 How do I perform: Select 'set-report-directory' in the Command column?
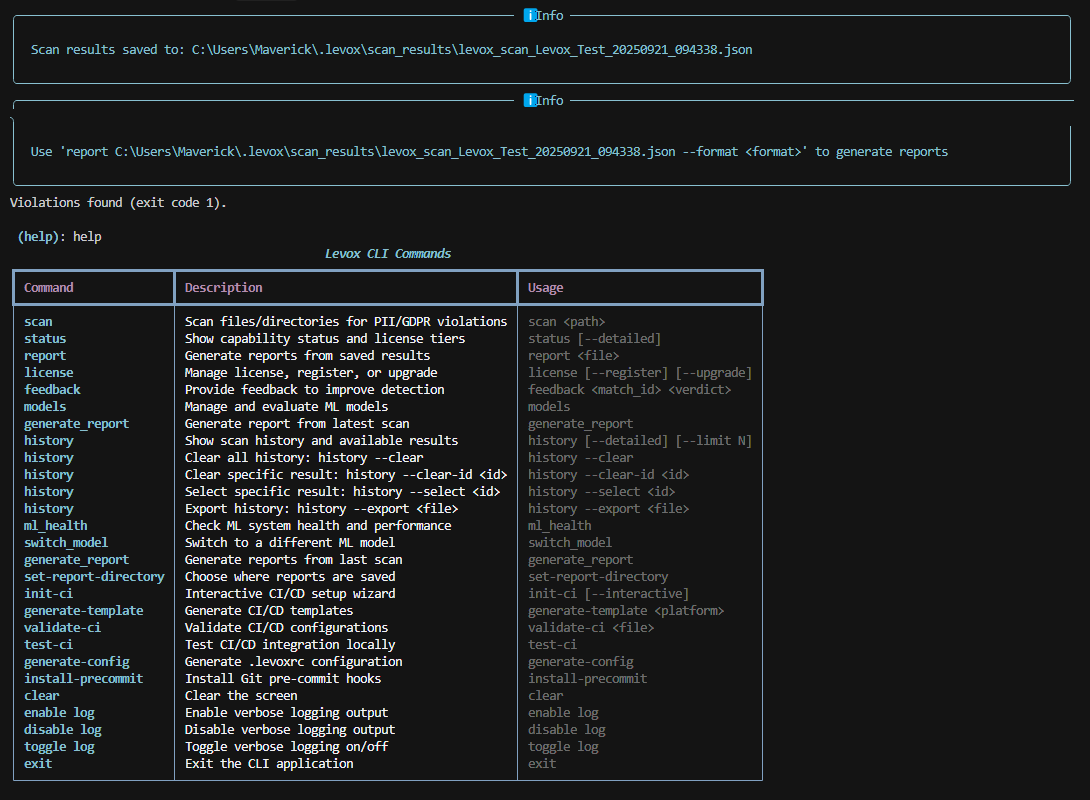pyautogui.click(x=95, y=576)
